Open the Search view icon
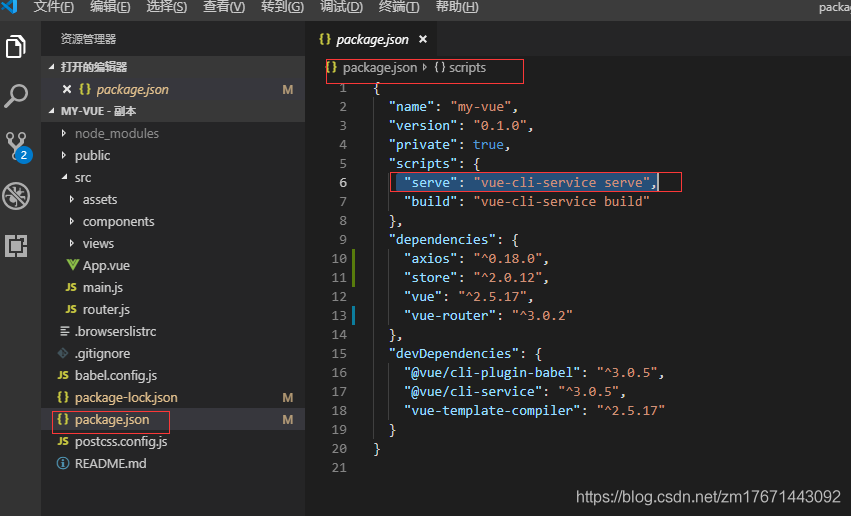 point(17,96)
